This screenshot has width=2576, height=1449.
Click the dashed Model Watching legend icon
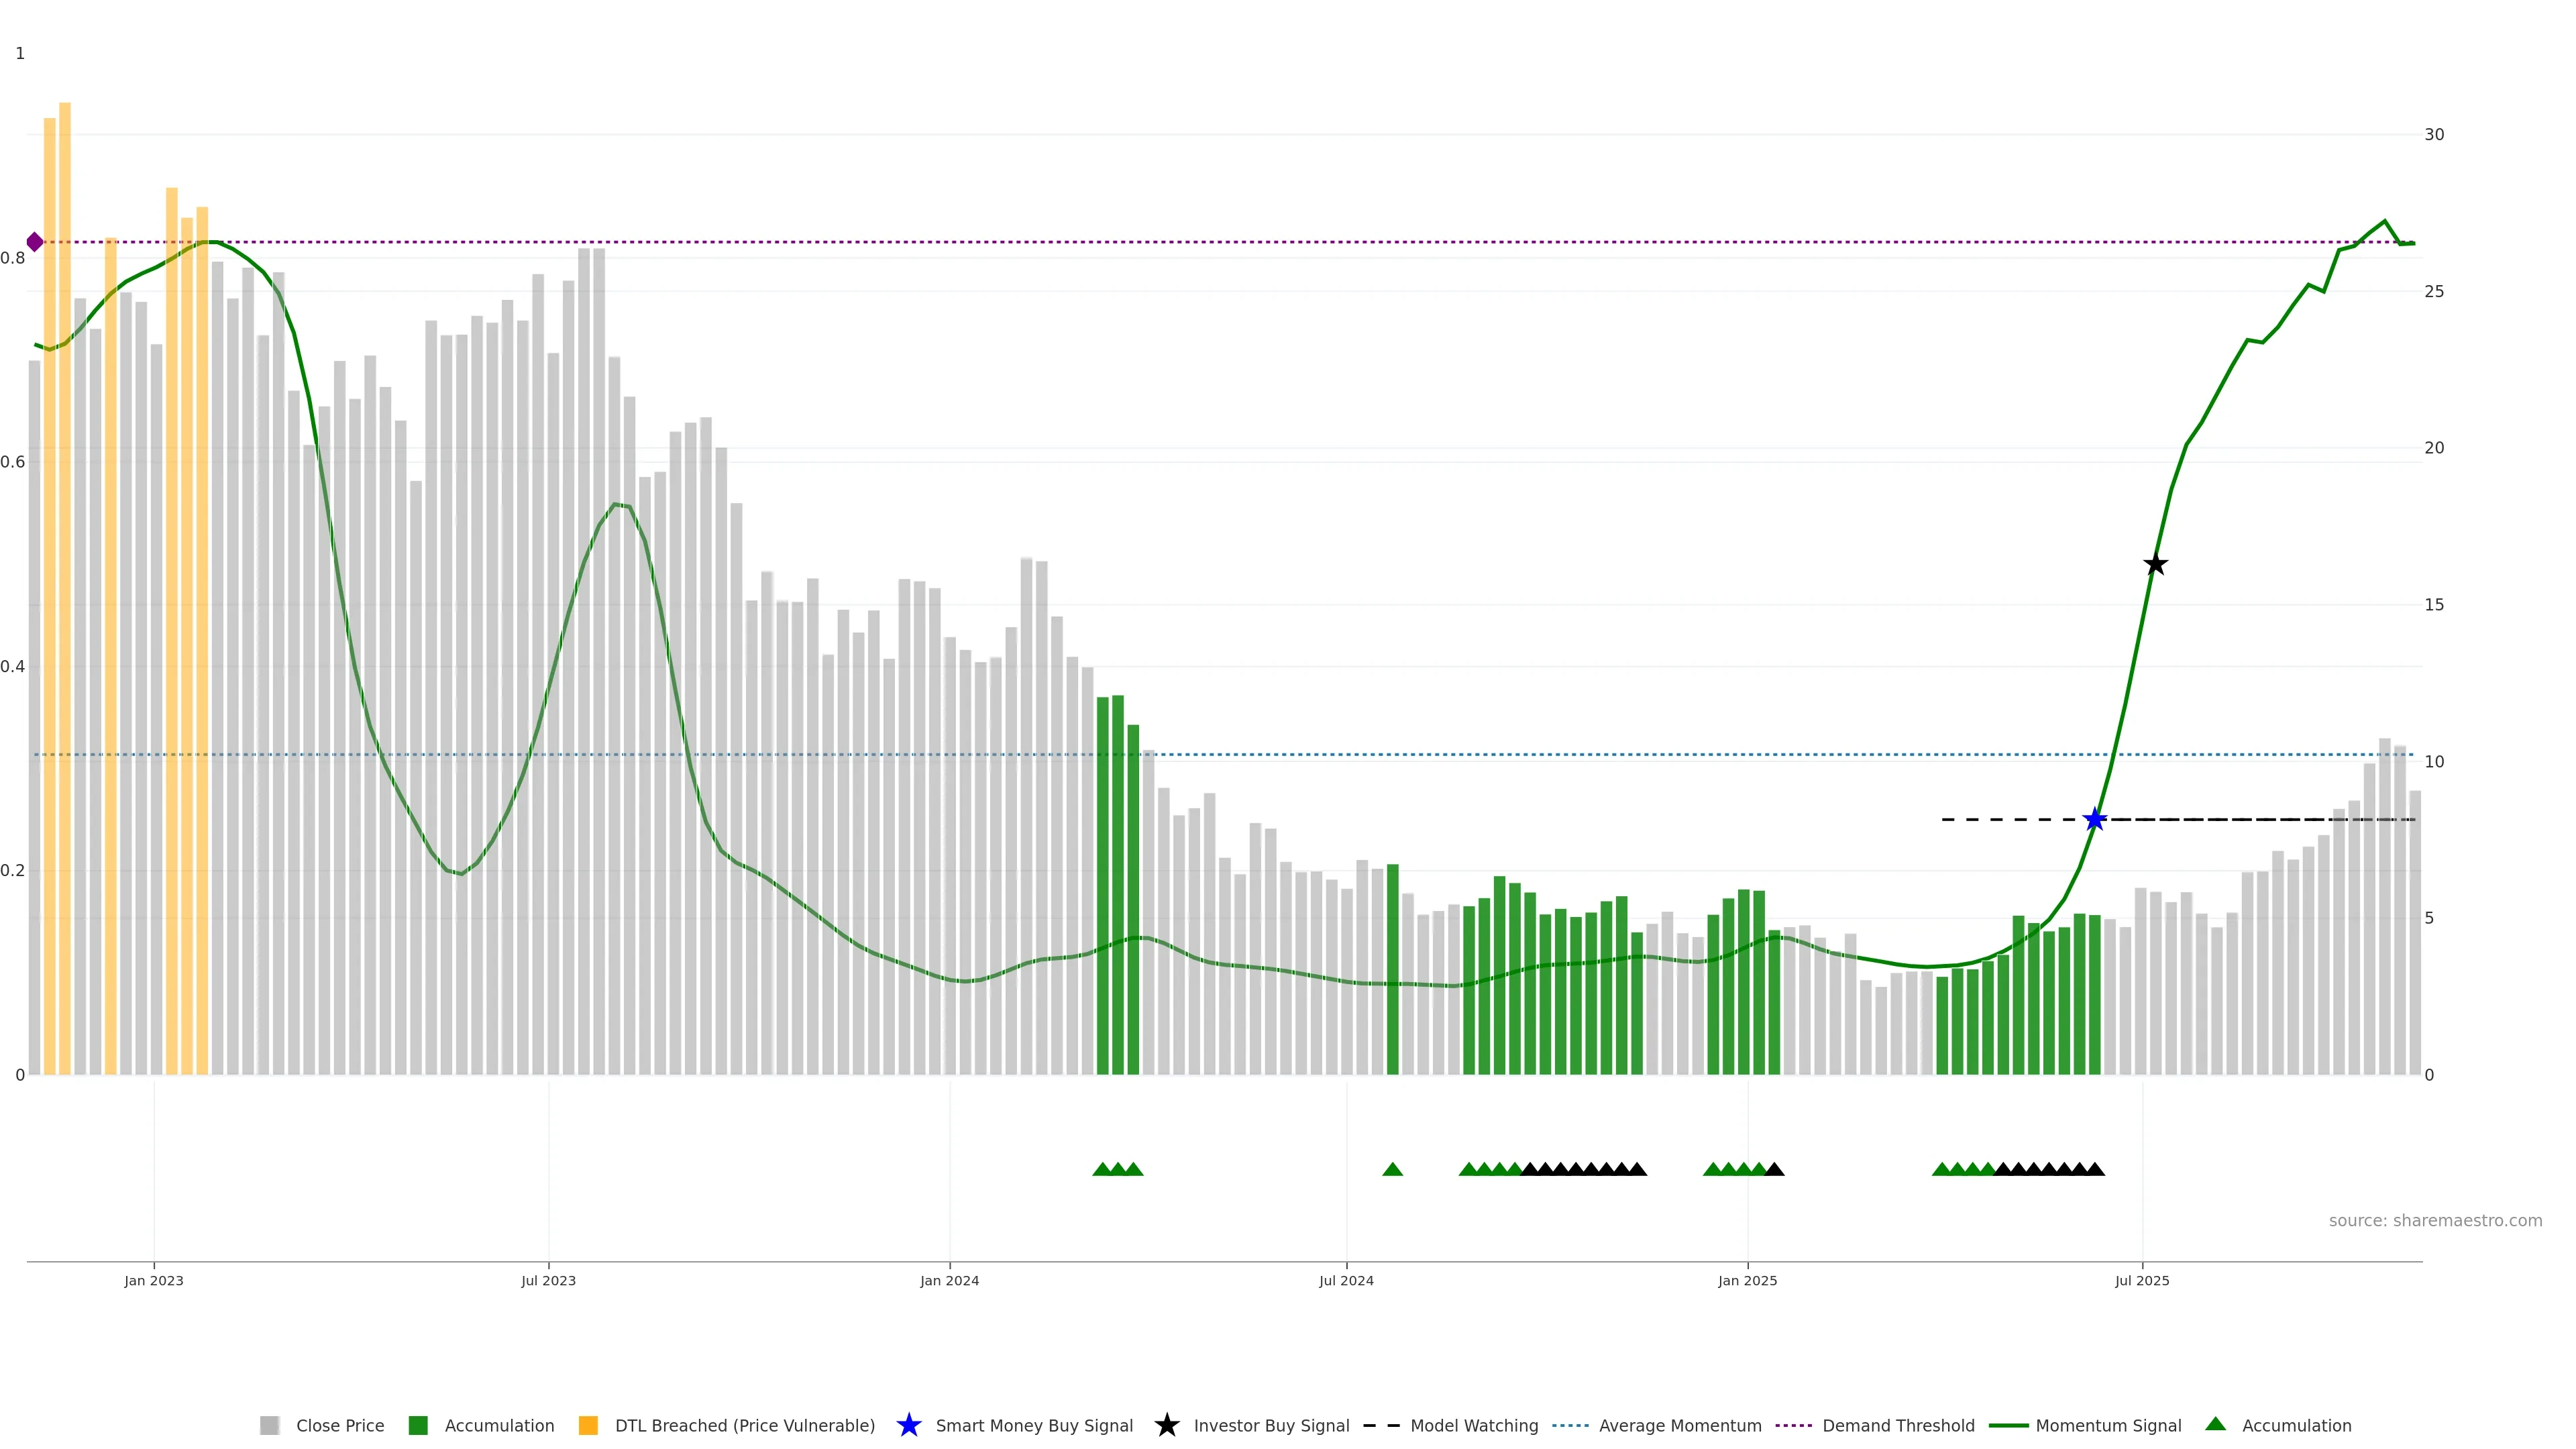click(1382, 1425)
